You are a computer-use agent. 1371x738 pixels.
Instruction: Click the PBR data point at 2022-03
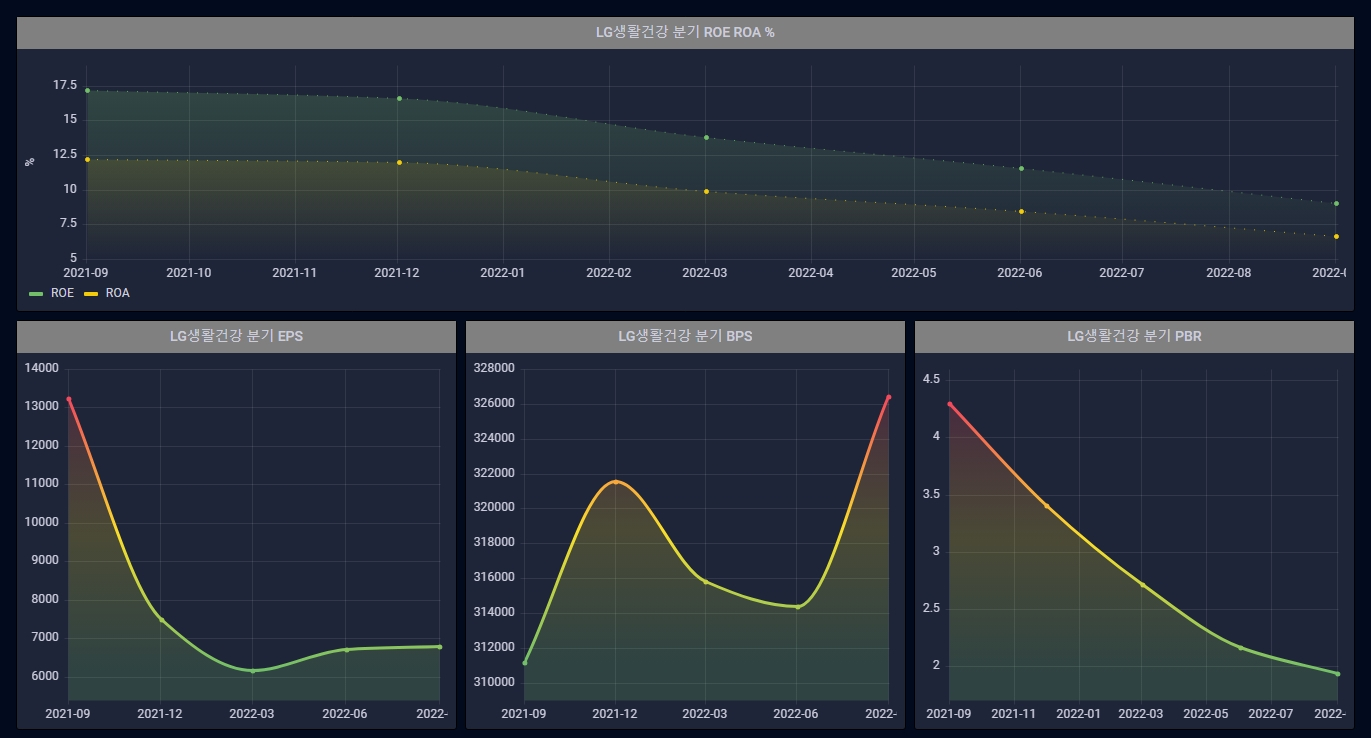click(1142, 584)
